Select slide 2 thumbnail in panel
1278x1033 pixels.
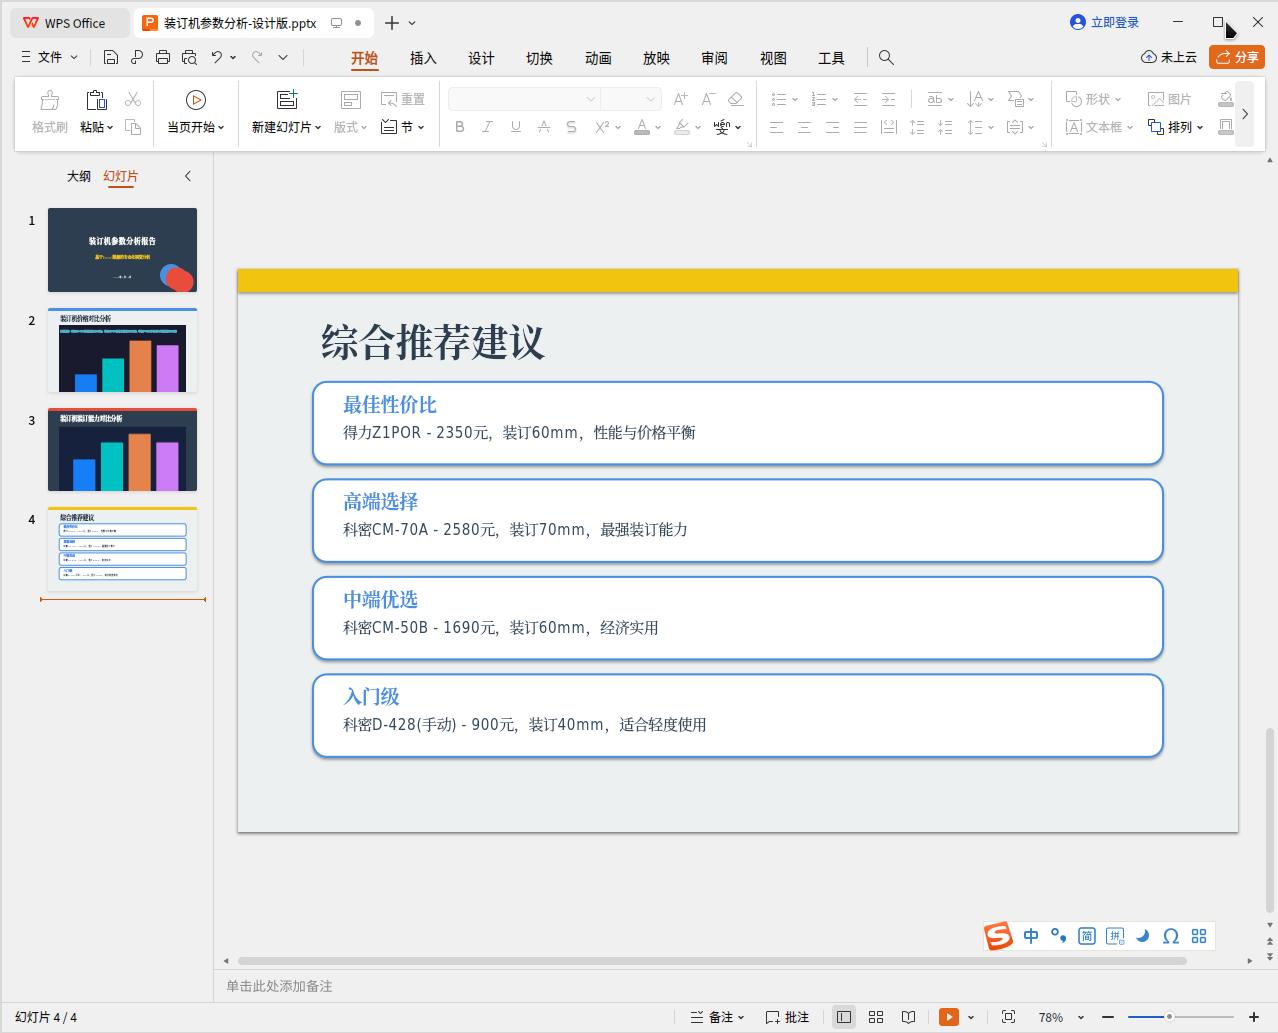coord(122,351)
